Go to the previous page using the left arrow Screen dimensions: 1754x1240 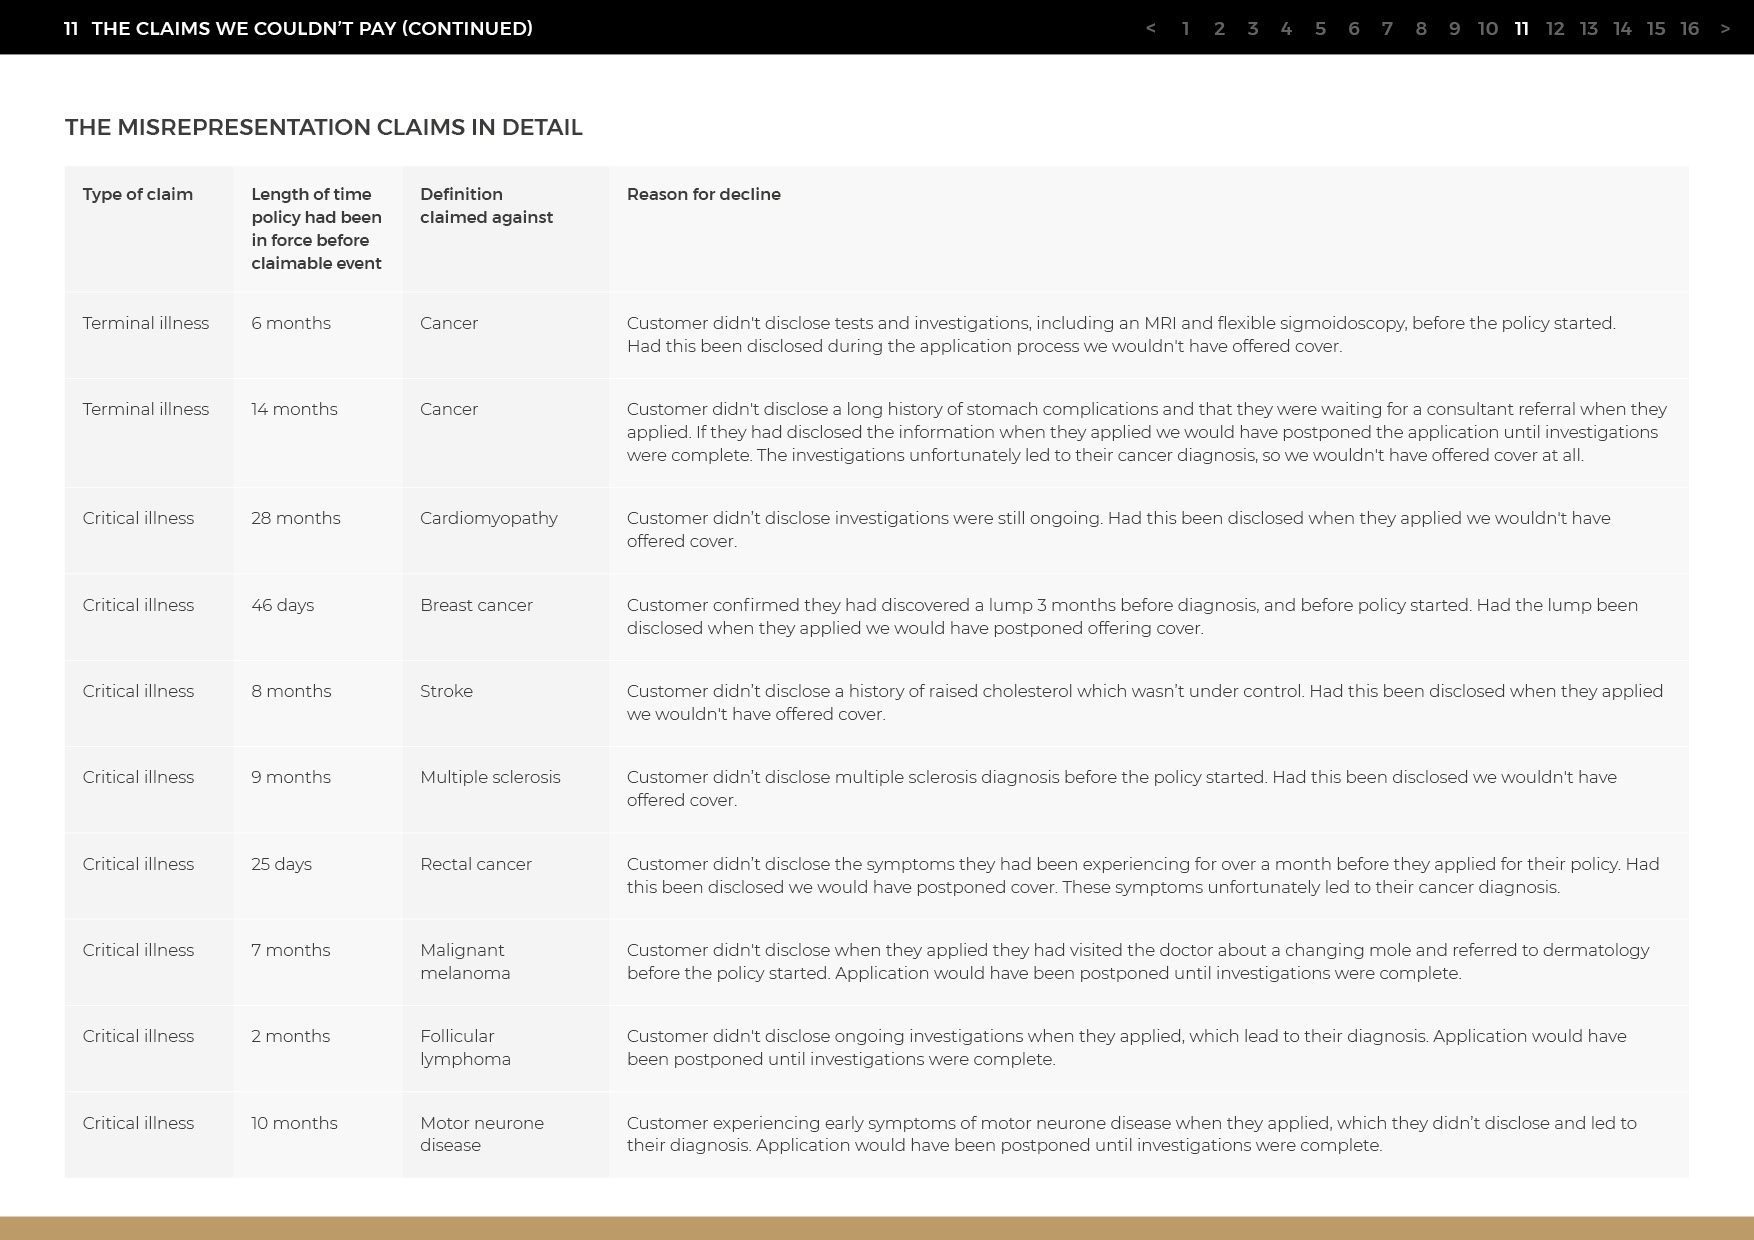[x=1152, y=29]
